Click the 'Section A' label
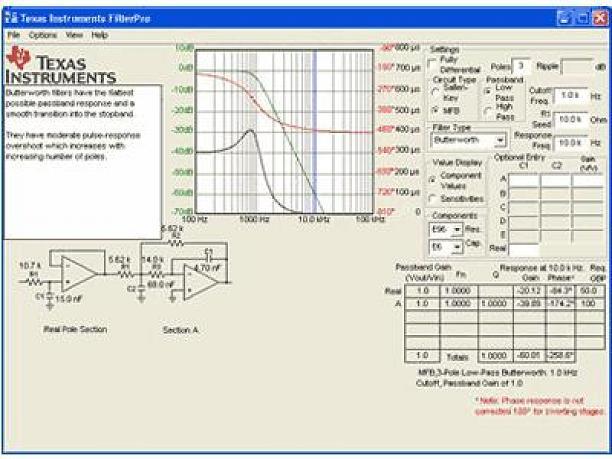 click(180, 330)
